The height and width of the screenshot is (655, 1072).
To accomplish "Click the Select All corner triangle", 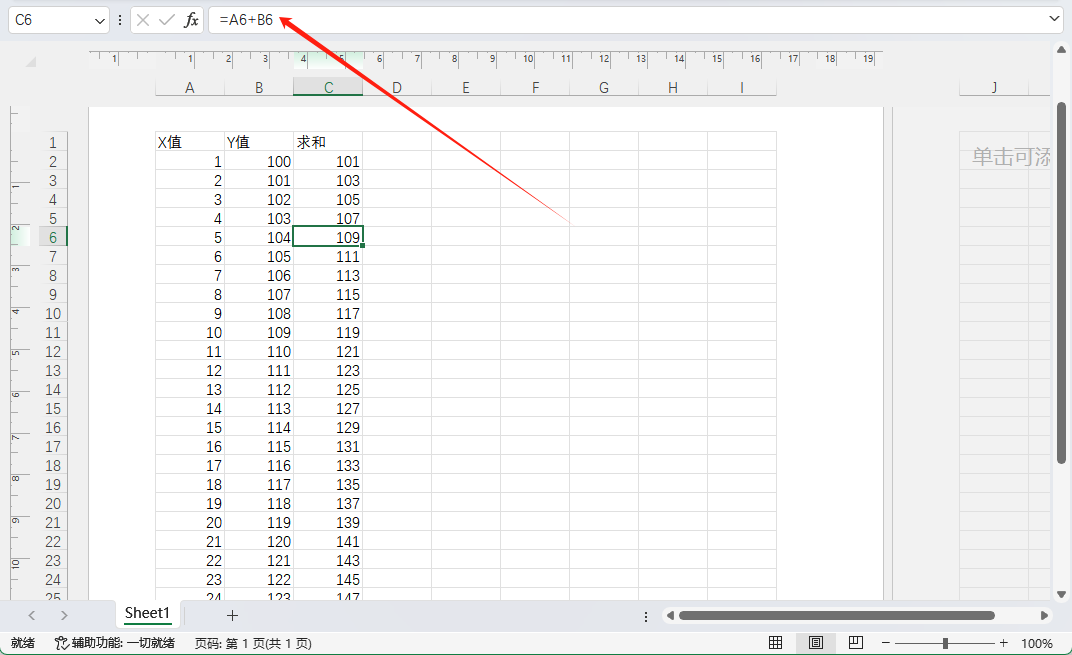I will pos(30,62).
